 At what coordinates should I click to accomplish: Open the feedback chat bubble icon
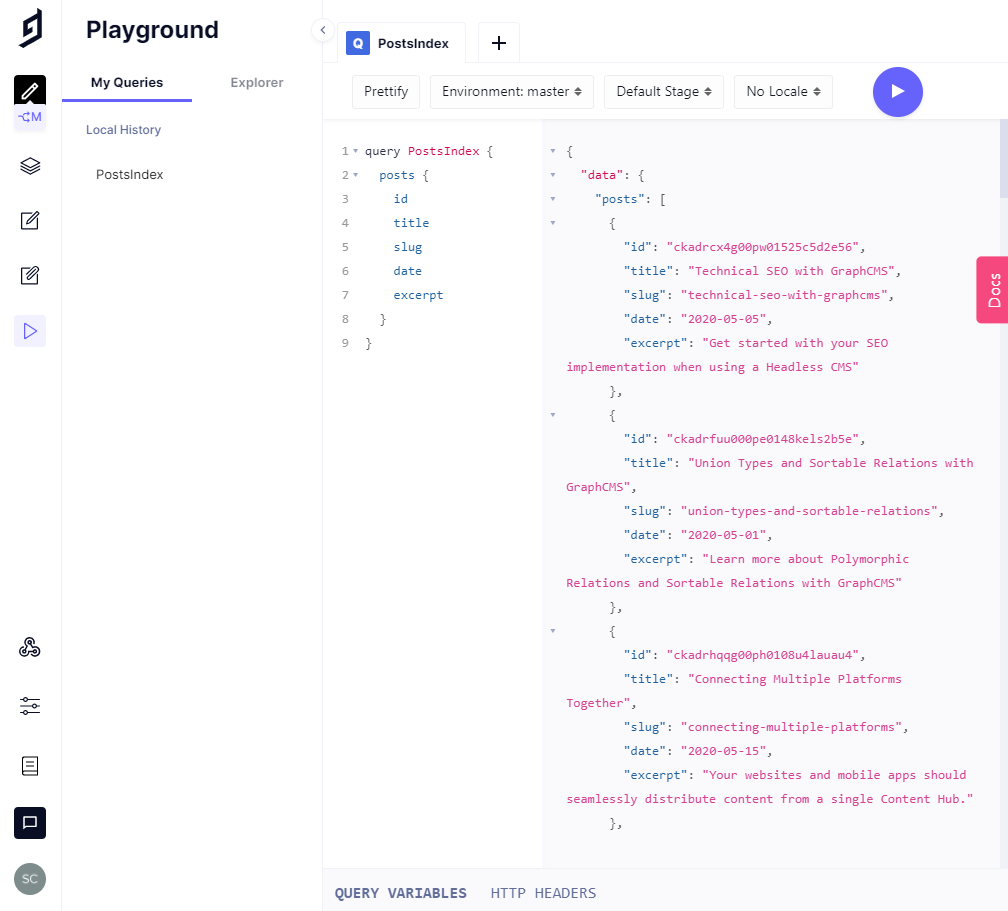point(29,823)
